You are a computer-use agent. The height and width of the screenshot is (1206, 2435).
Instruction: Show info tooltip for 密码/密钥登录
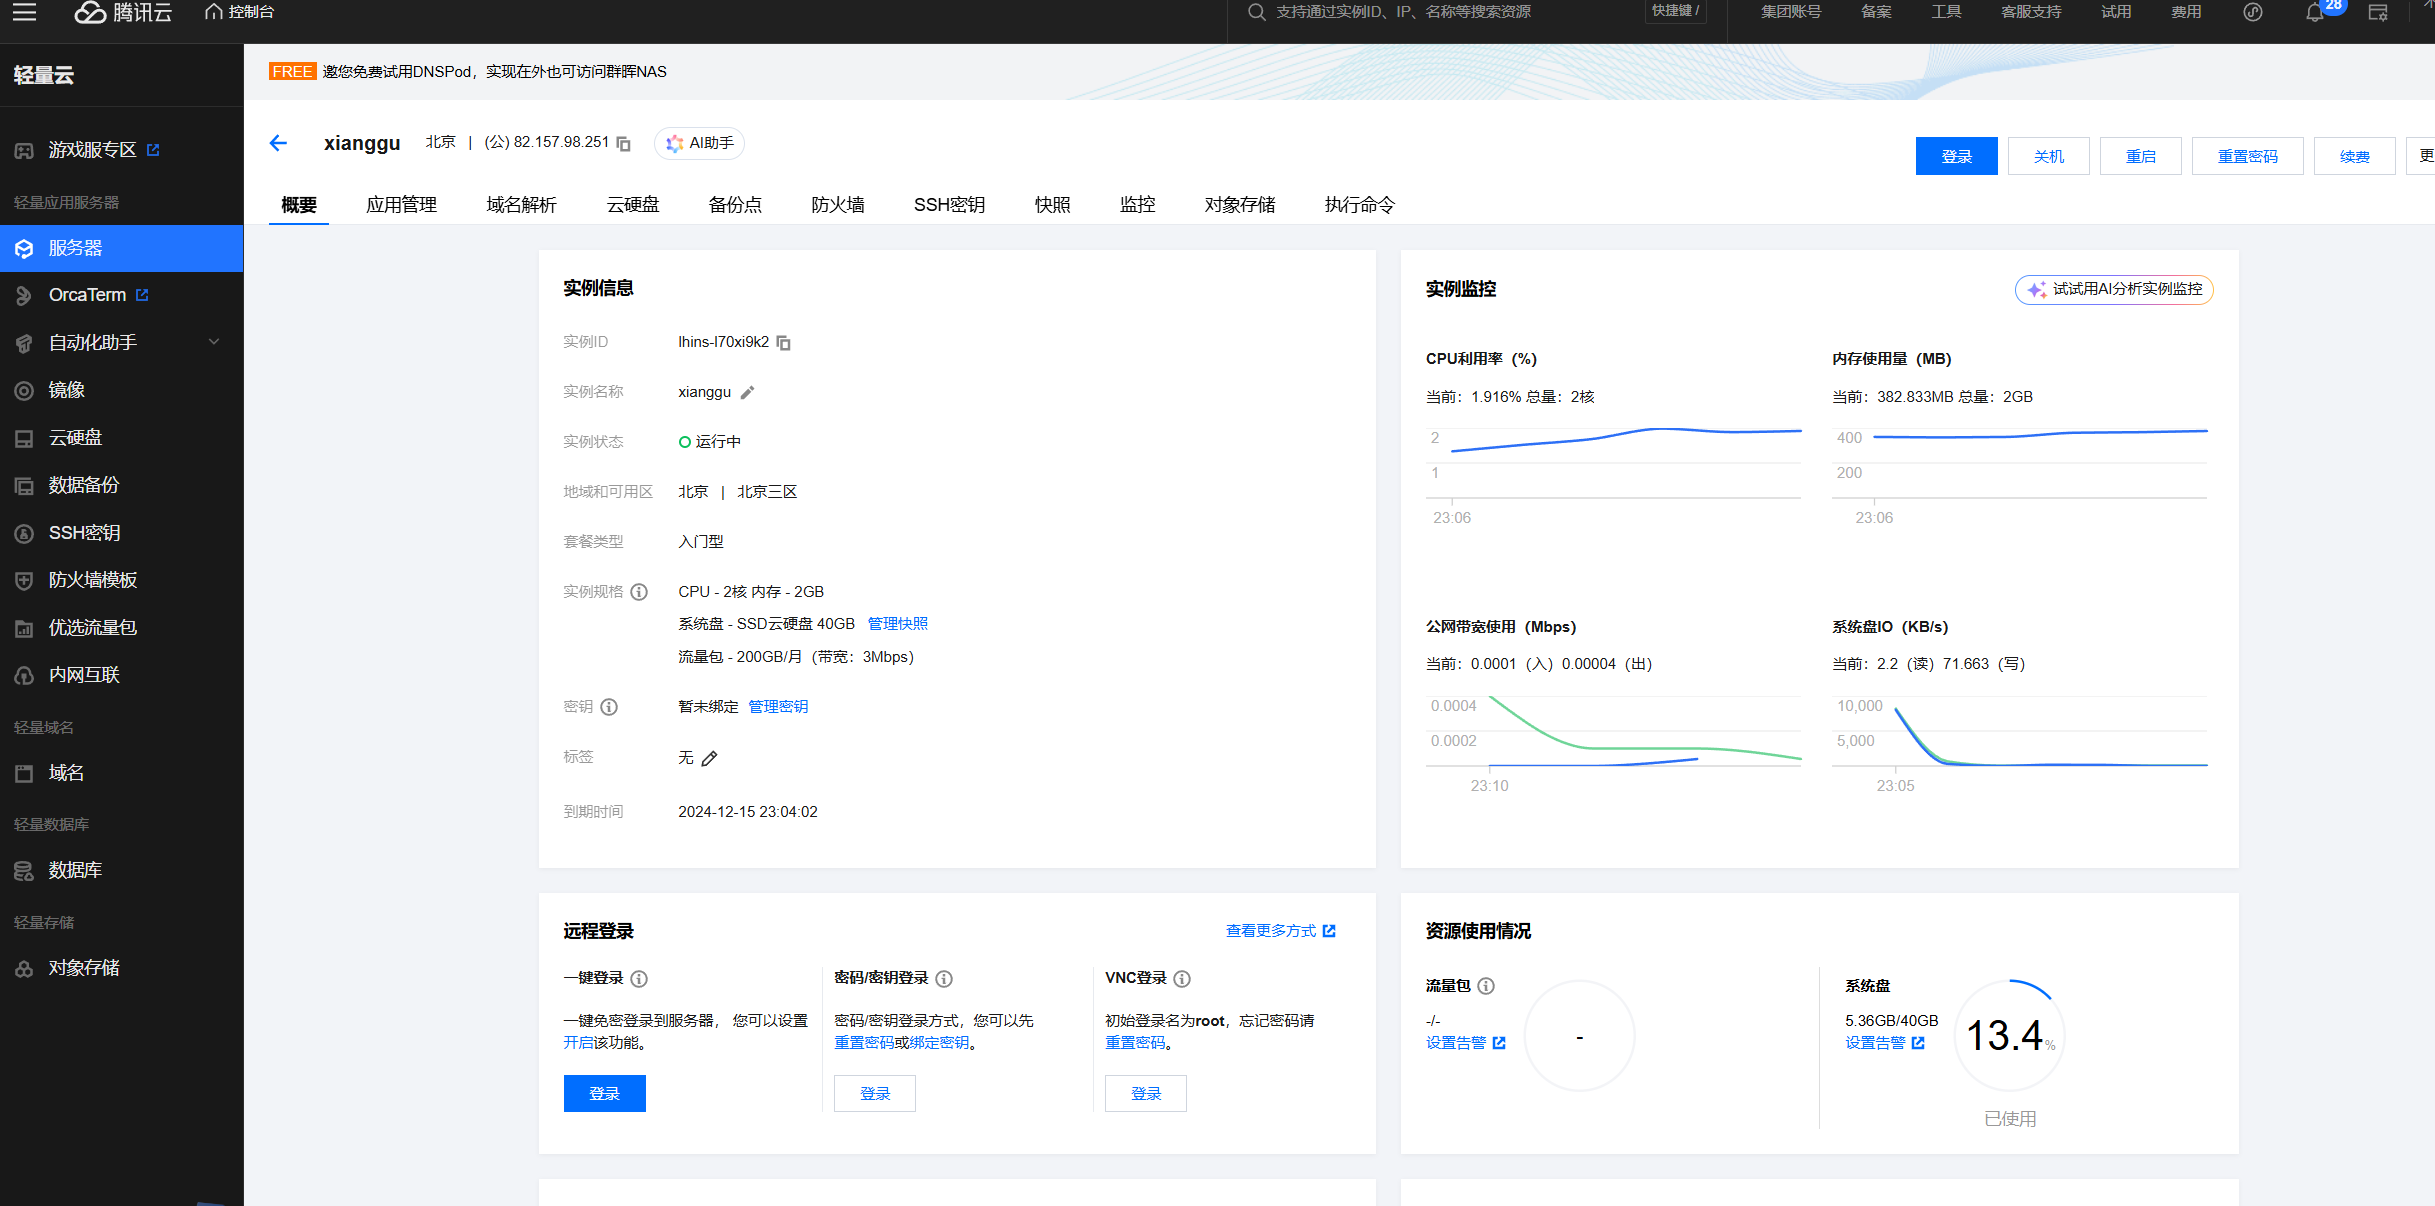point(944,979)
